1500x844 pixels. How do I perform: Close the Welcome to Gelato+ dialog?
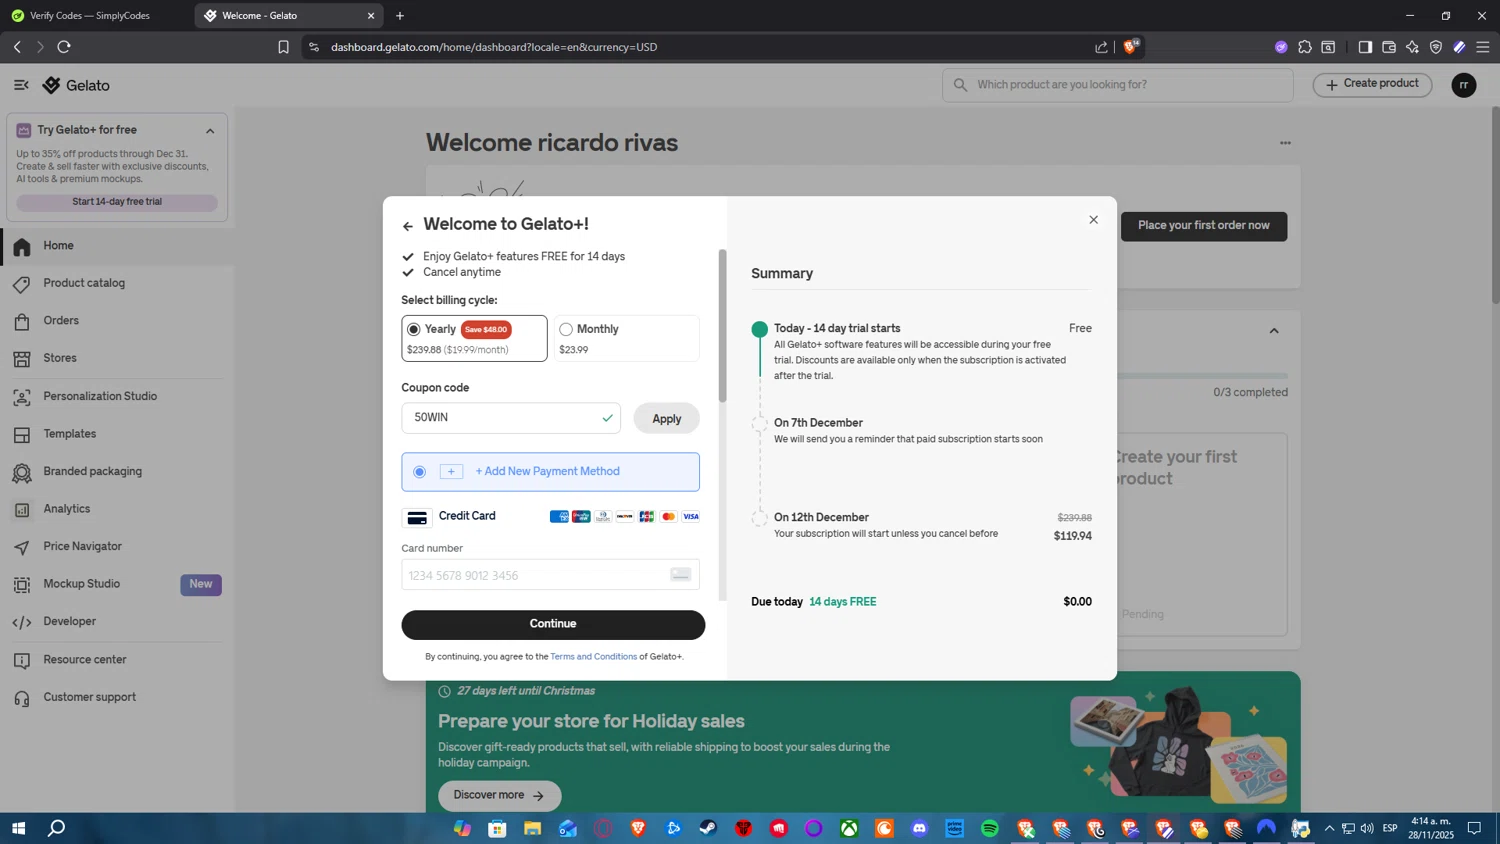pos(1093,220)
